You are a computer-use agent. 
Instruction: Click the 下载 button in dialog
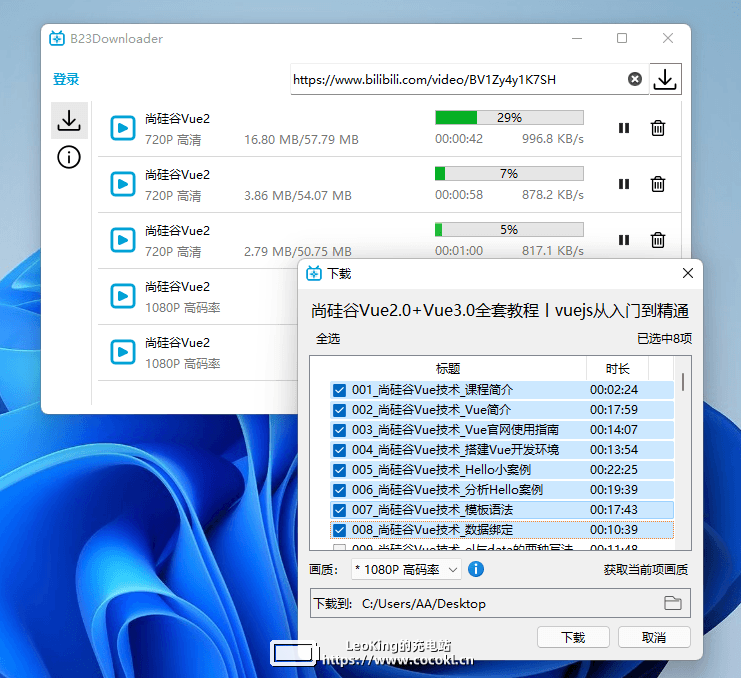(573, 637)
